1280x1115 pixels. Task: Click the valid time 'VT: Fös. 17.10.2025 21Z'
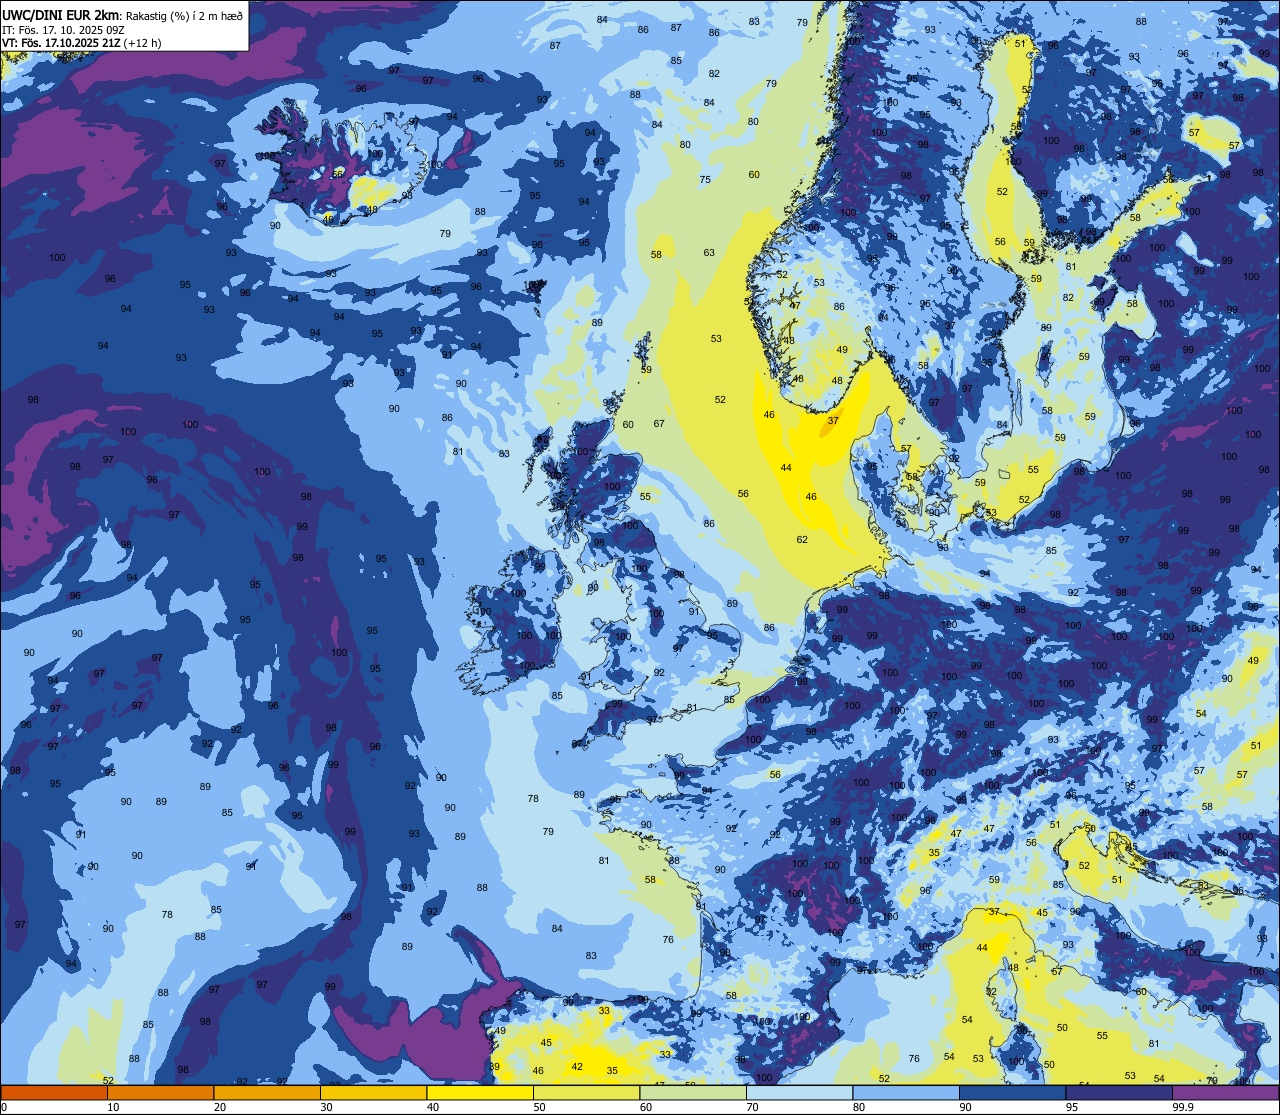(x=60, y=43)
